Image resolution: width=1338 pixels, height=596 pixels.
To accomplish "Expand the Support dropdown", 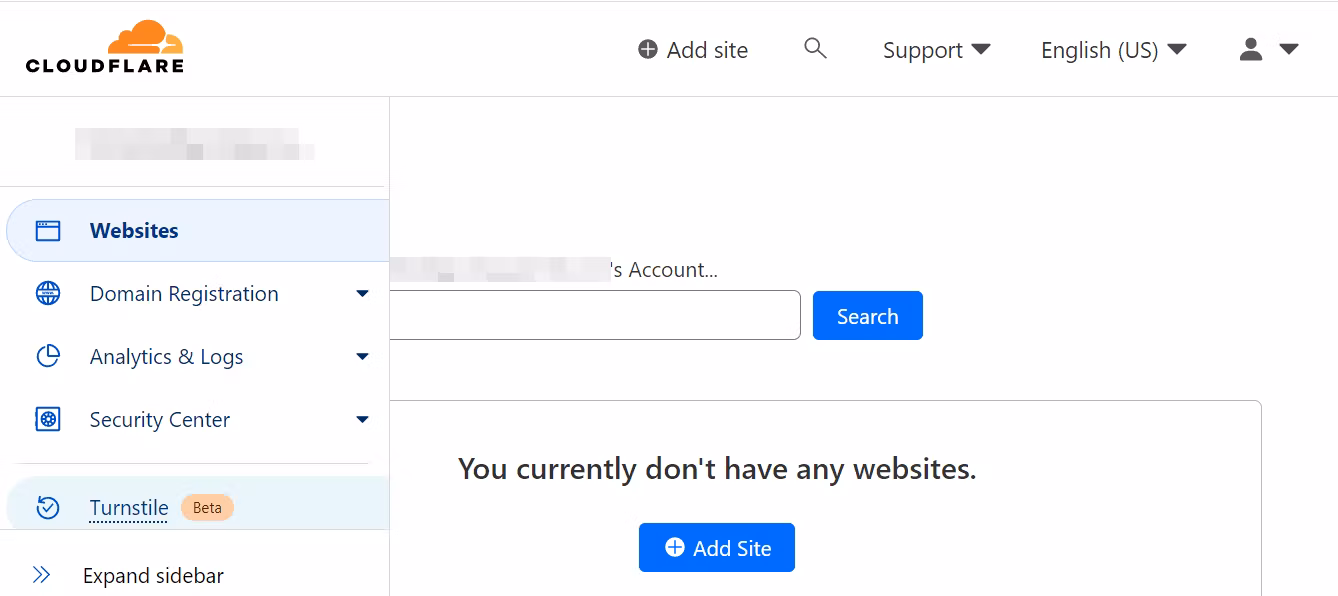I will (936, 49).
